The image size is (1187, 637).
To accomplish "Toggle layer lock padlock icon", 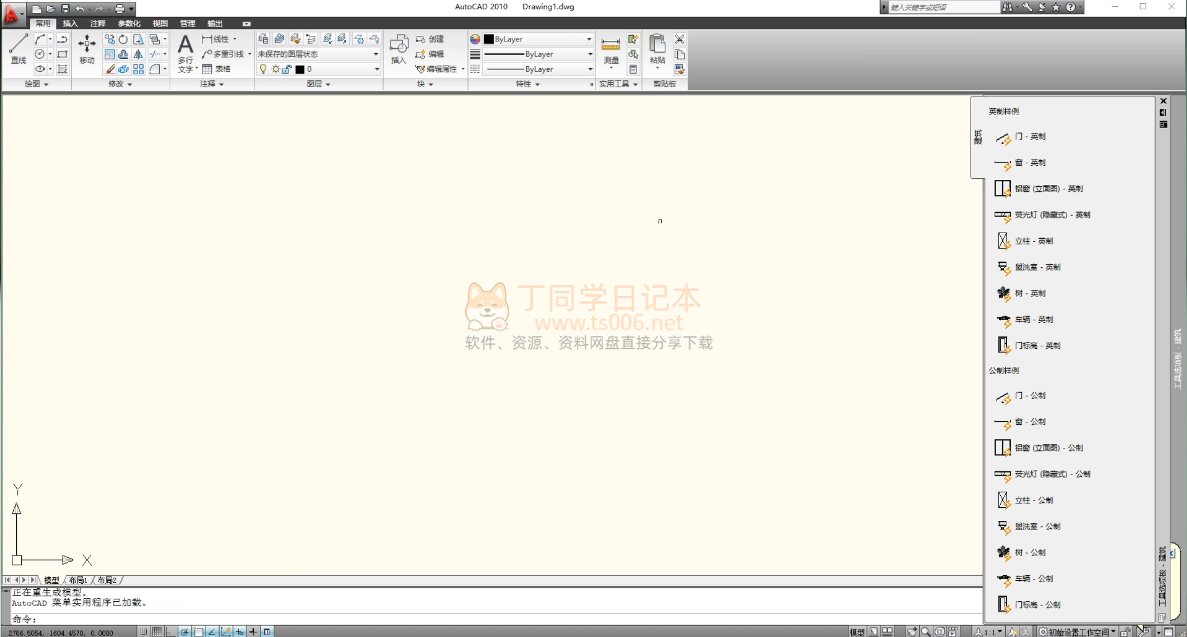I will point(287,69).
